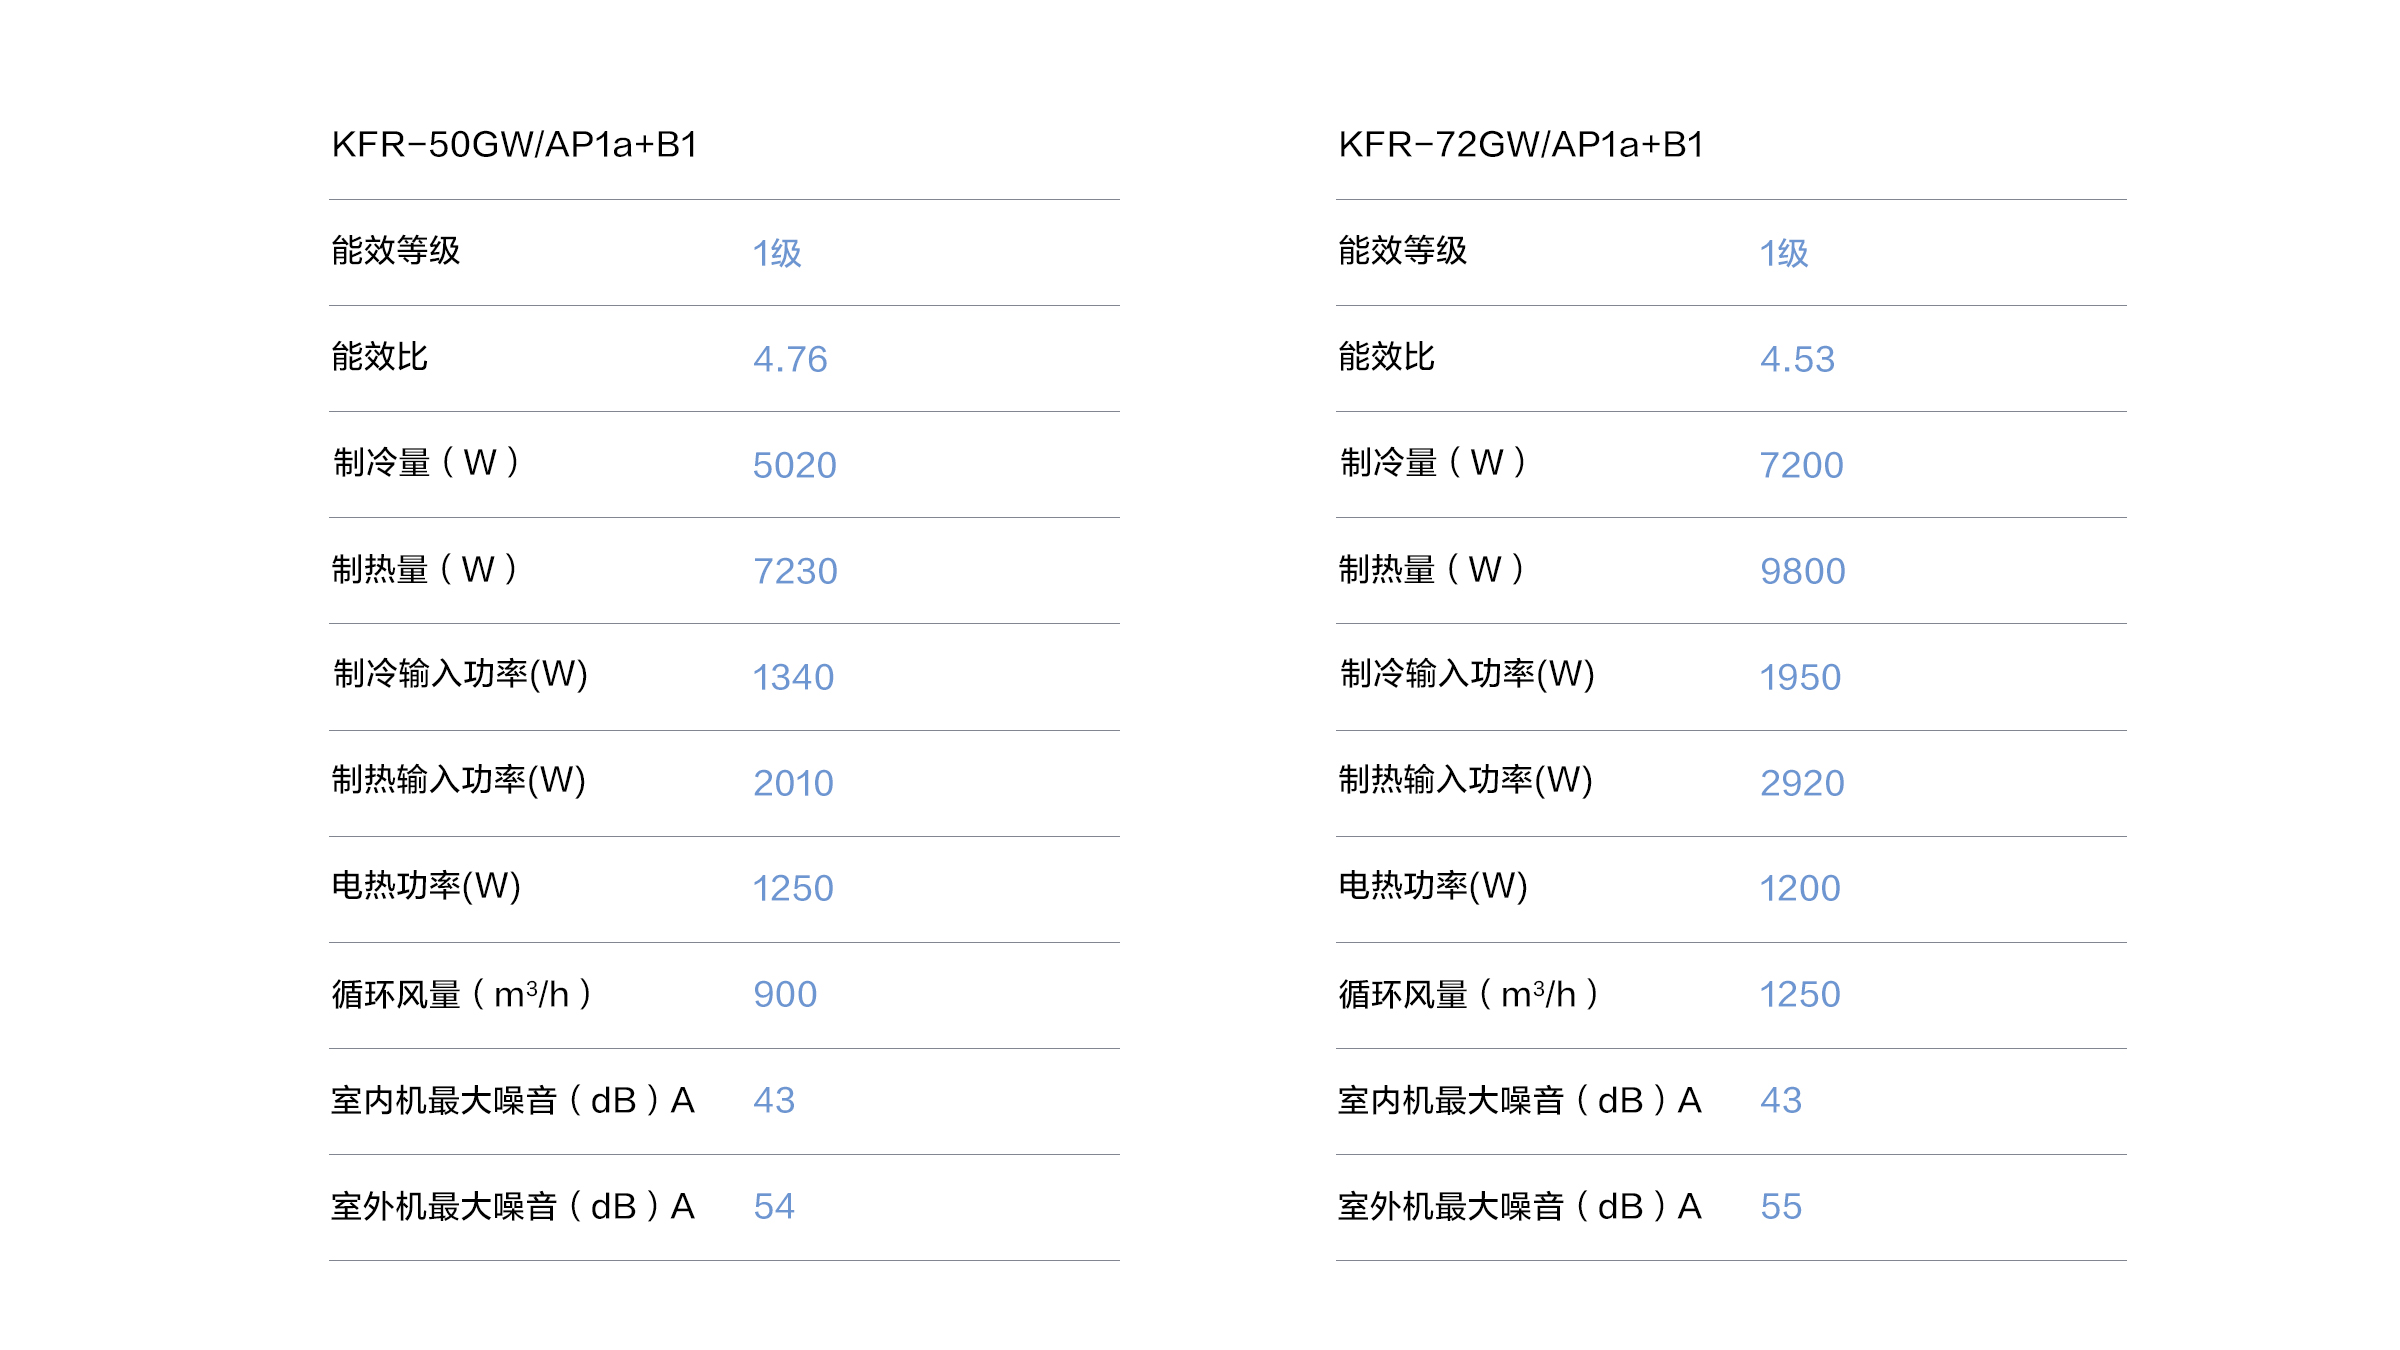Select the 4.76 energy efficiency ratio value
This screenshot has width=2400, height=1350.
(790, 359)
